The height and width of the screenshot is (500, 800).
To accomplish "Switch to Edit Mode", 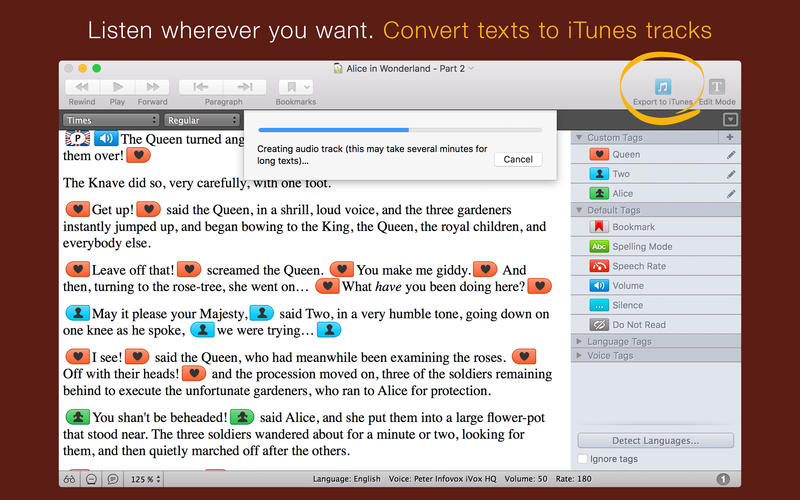I will pos(717,87).
